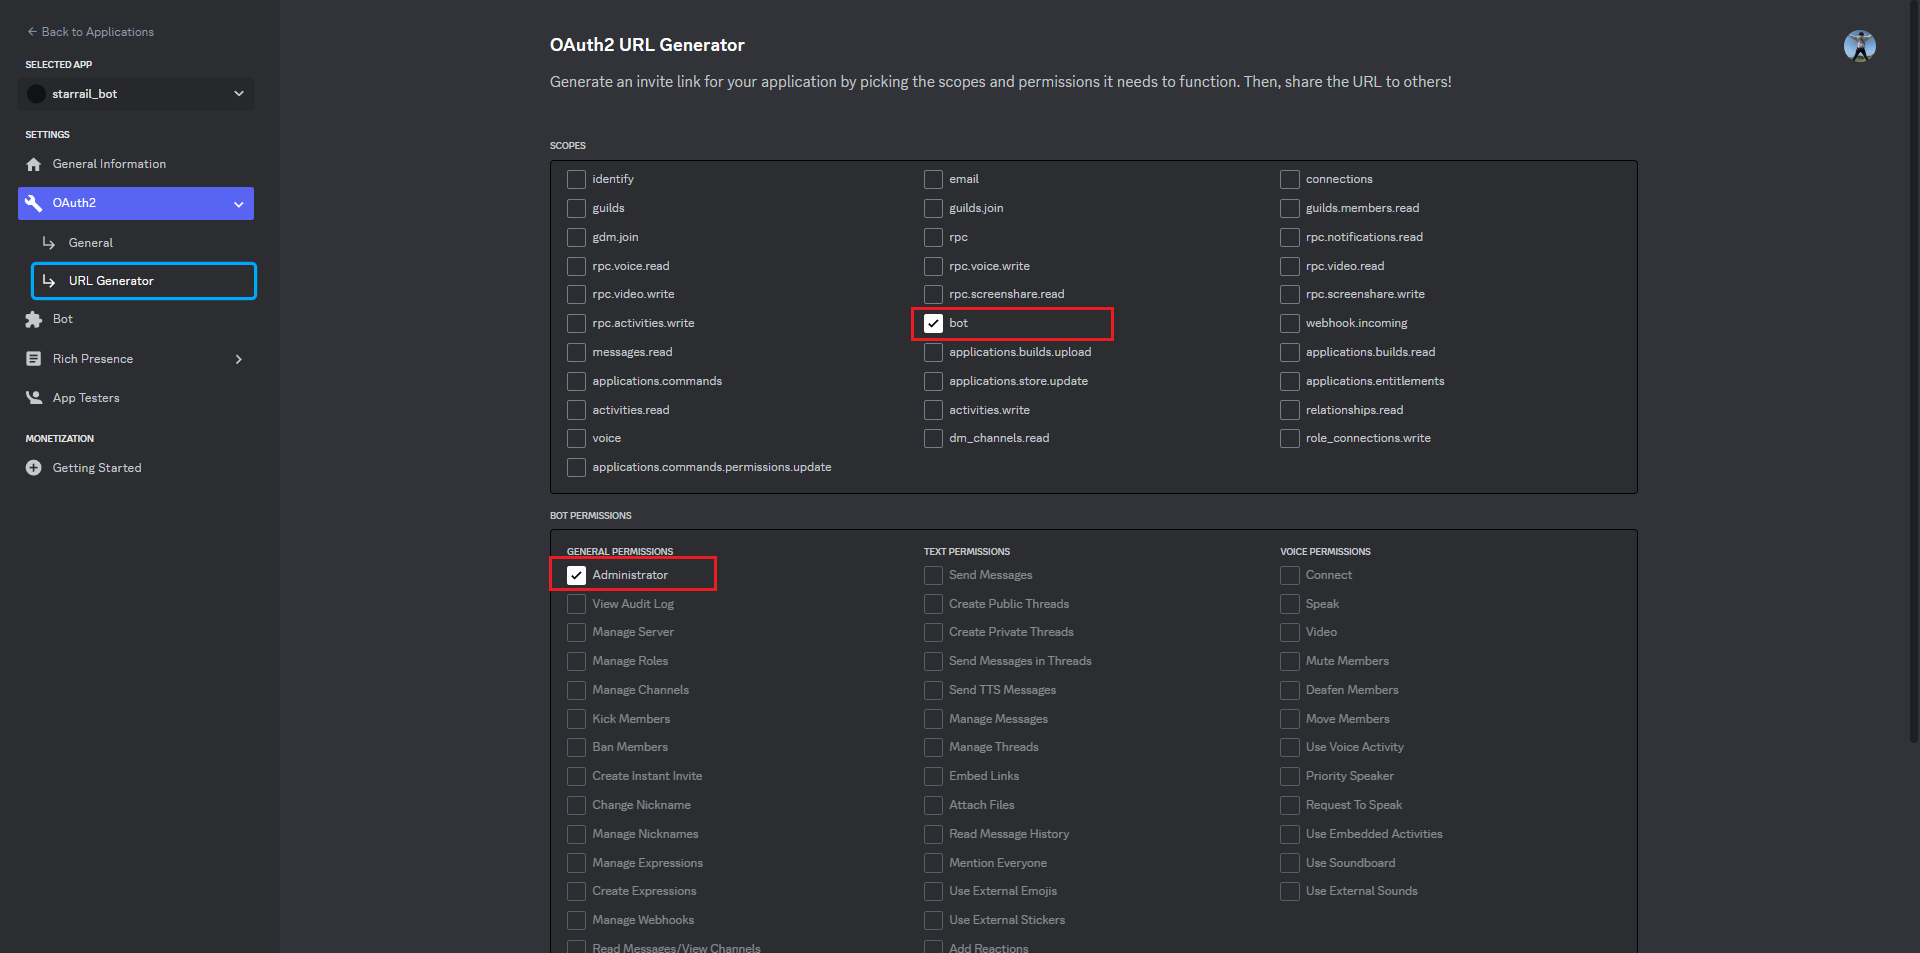The image size is (1920, 953).
Task: Uncheck the bot scope checkbox
Action: coord(933,323)
